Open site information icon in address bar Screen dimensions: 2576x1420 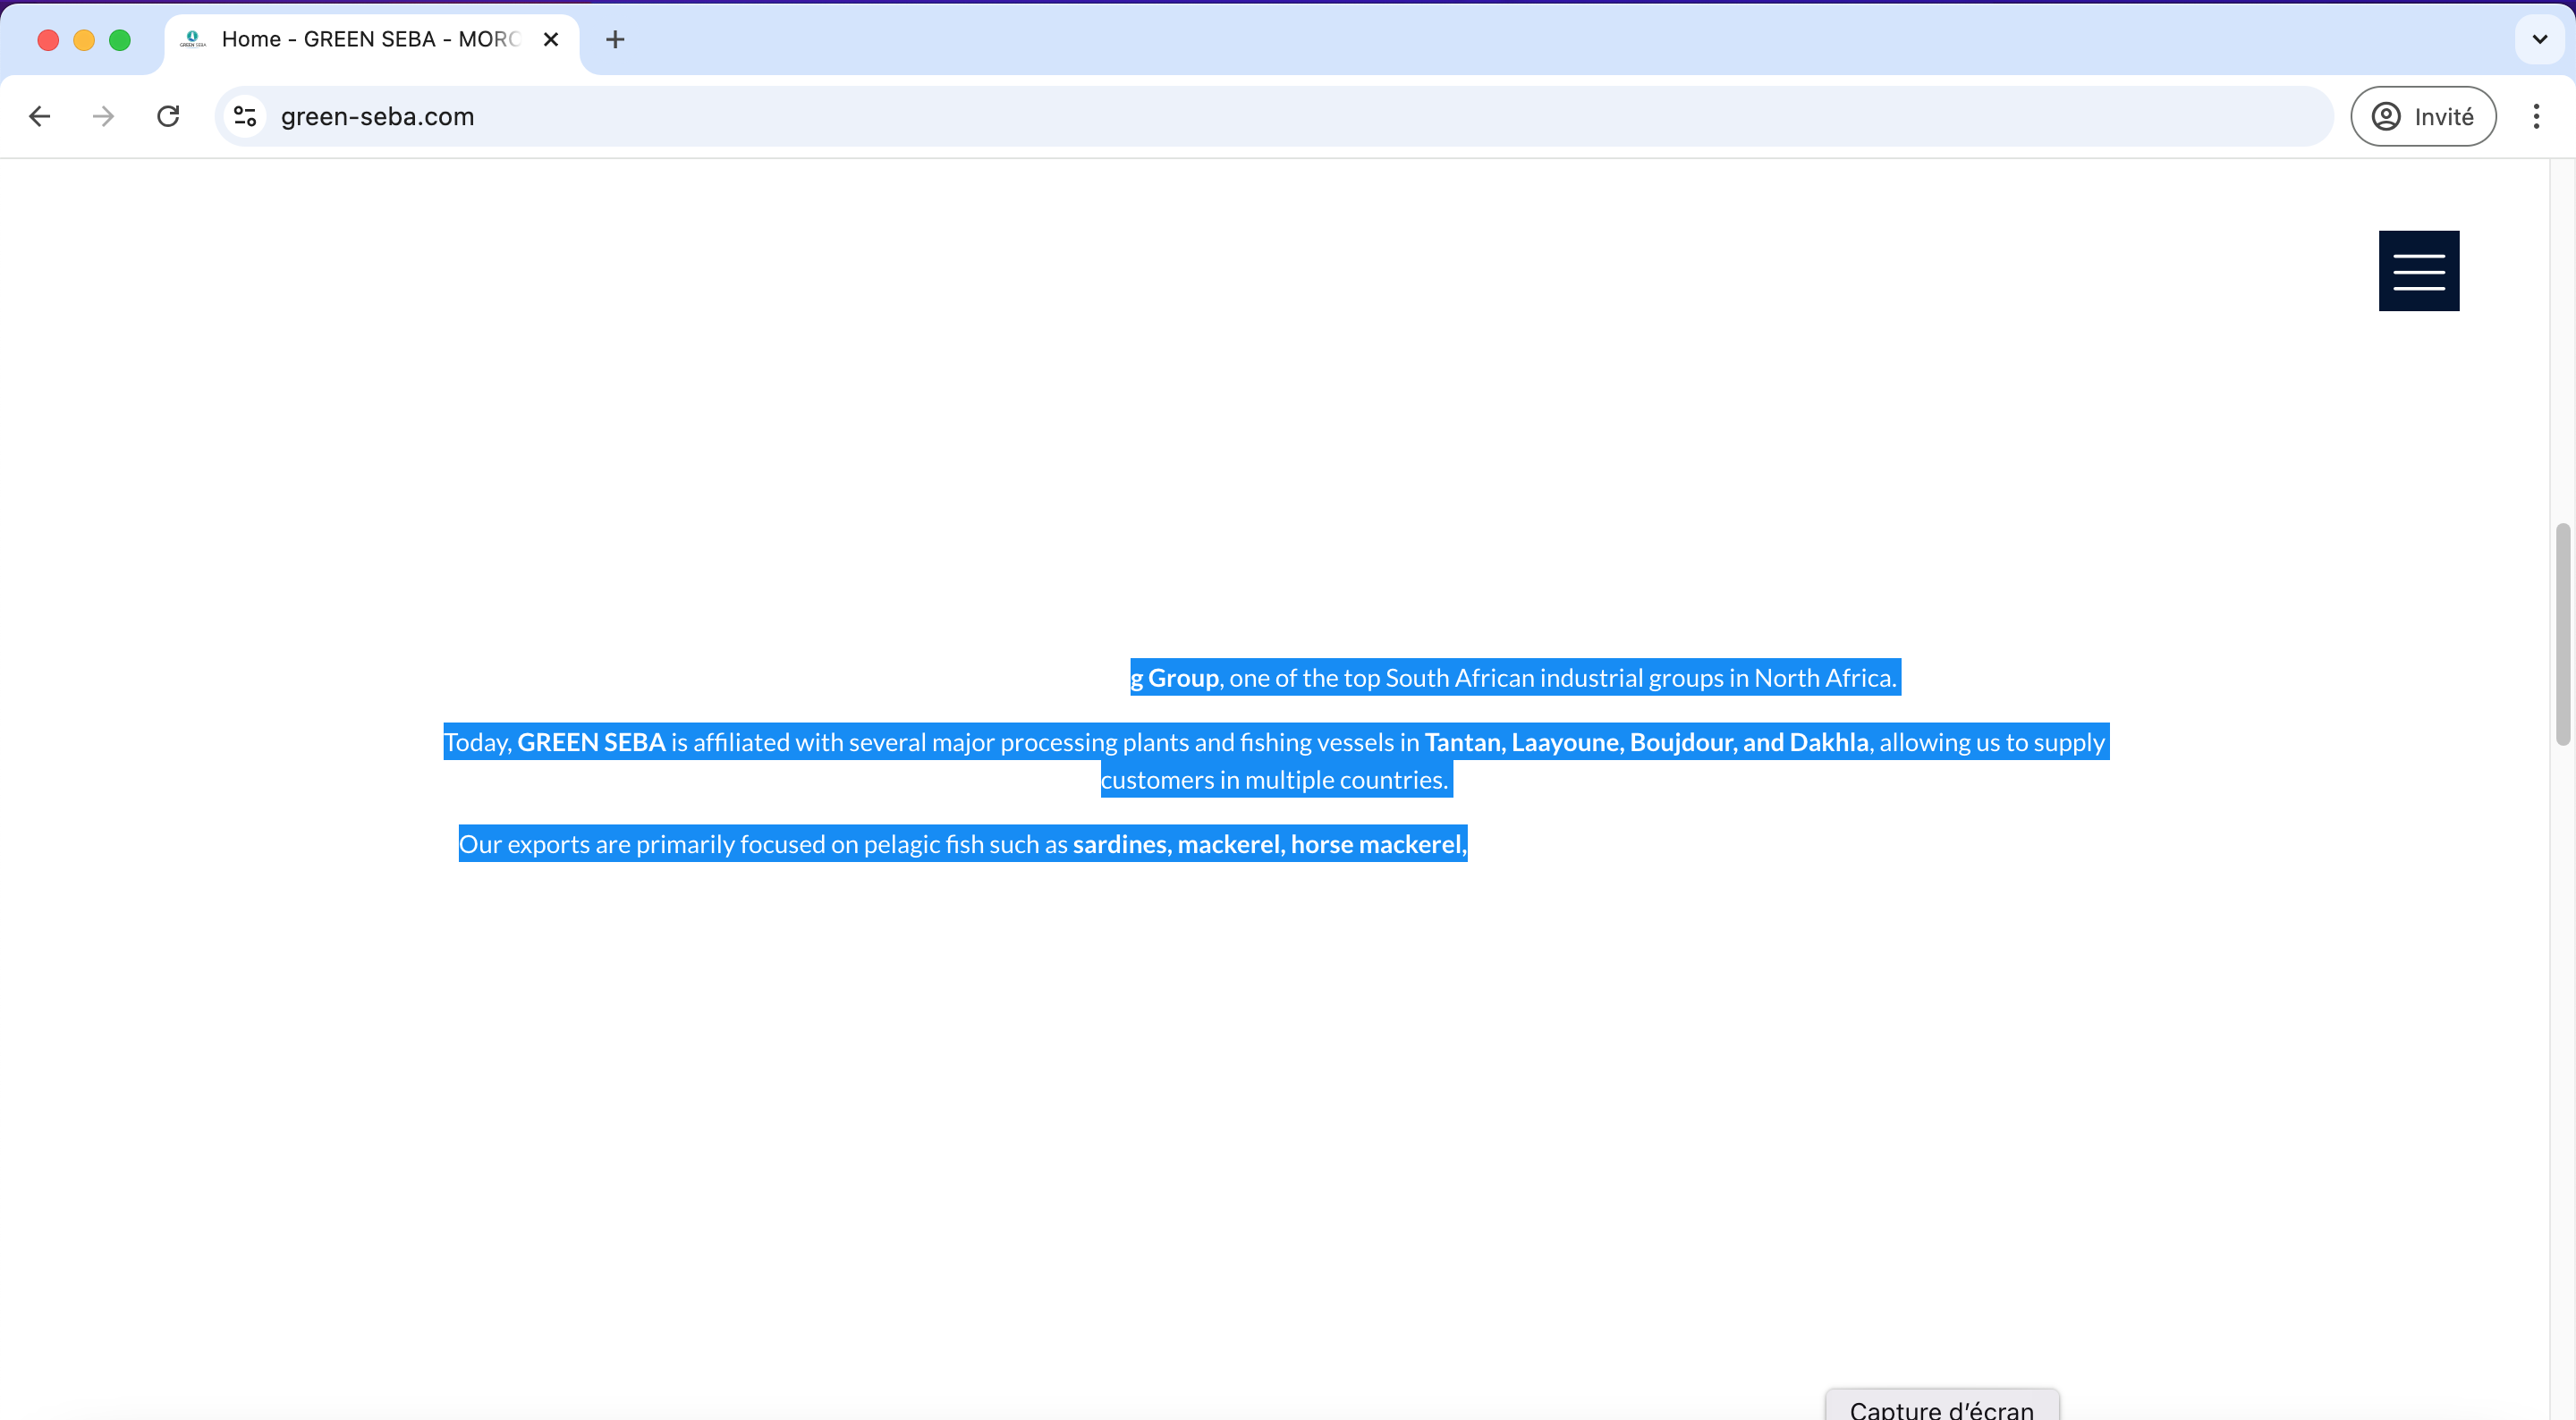pos(245,117)
